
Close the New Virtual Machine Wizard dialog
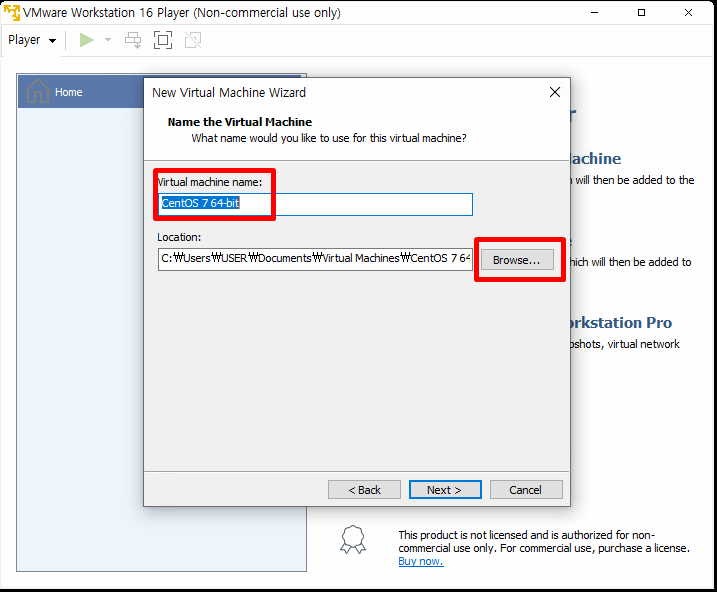[x=555, y=92]
